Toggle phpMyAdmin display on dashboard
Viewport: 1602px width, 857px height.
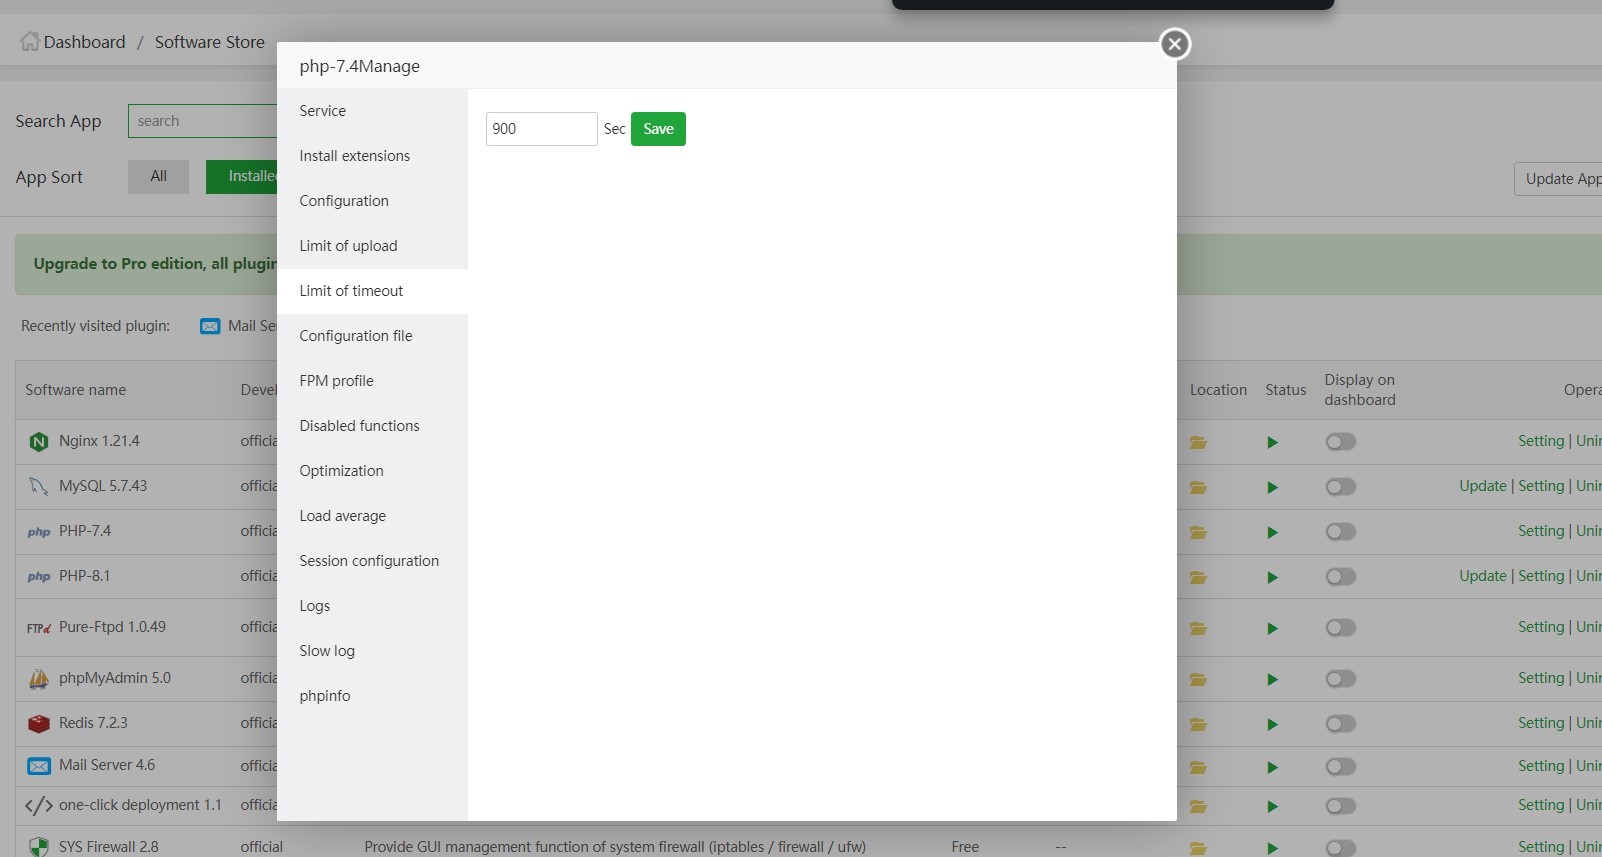coord(1341,679)
